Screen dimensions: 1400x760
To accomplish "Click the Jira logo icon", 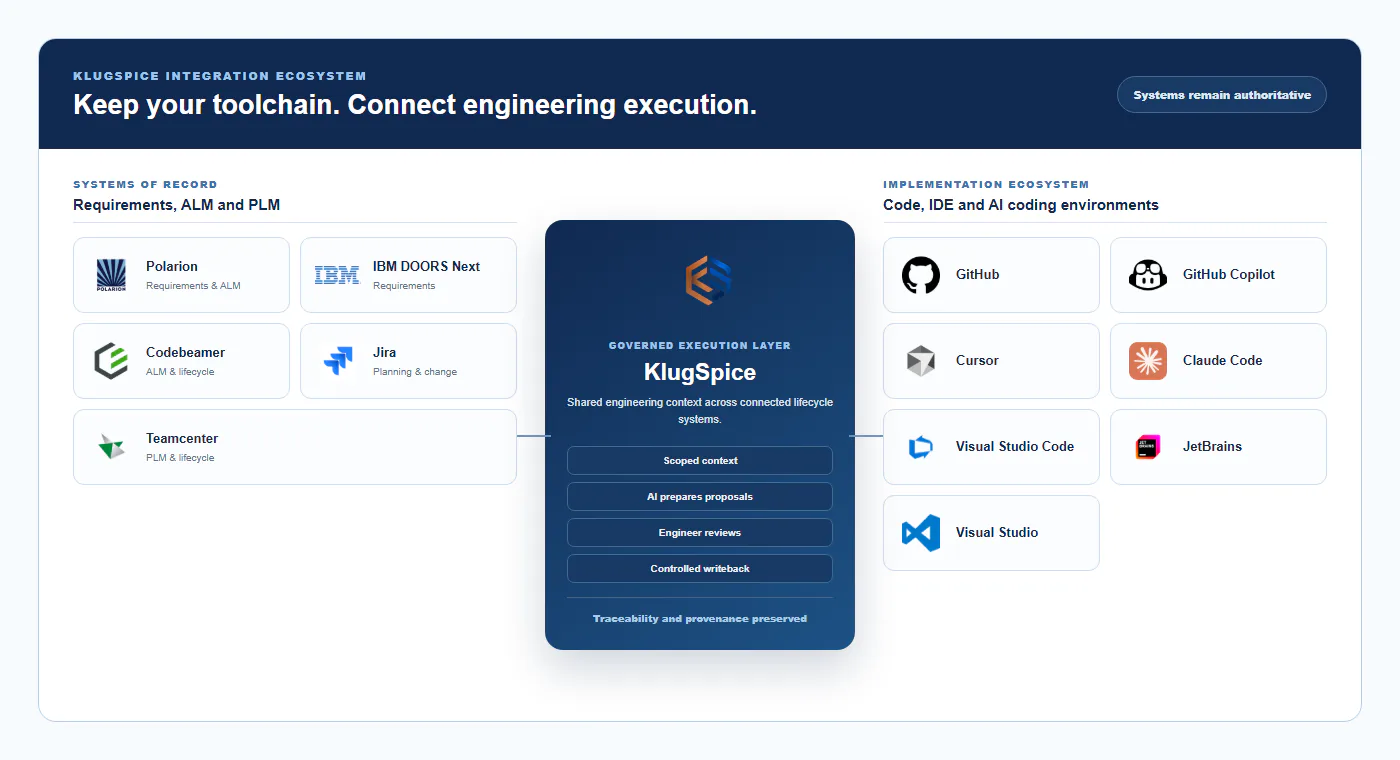I will point(338,361).
